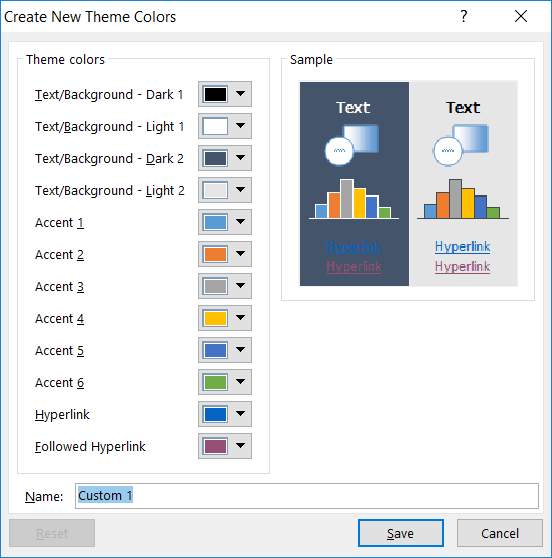Image resolution: width=552 pixels, height=558 pixels.
Task: Expand the Accent 5 color picker
Action: [225, 350]
